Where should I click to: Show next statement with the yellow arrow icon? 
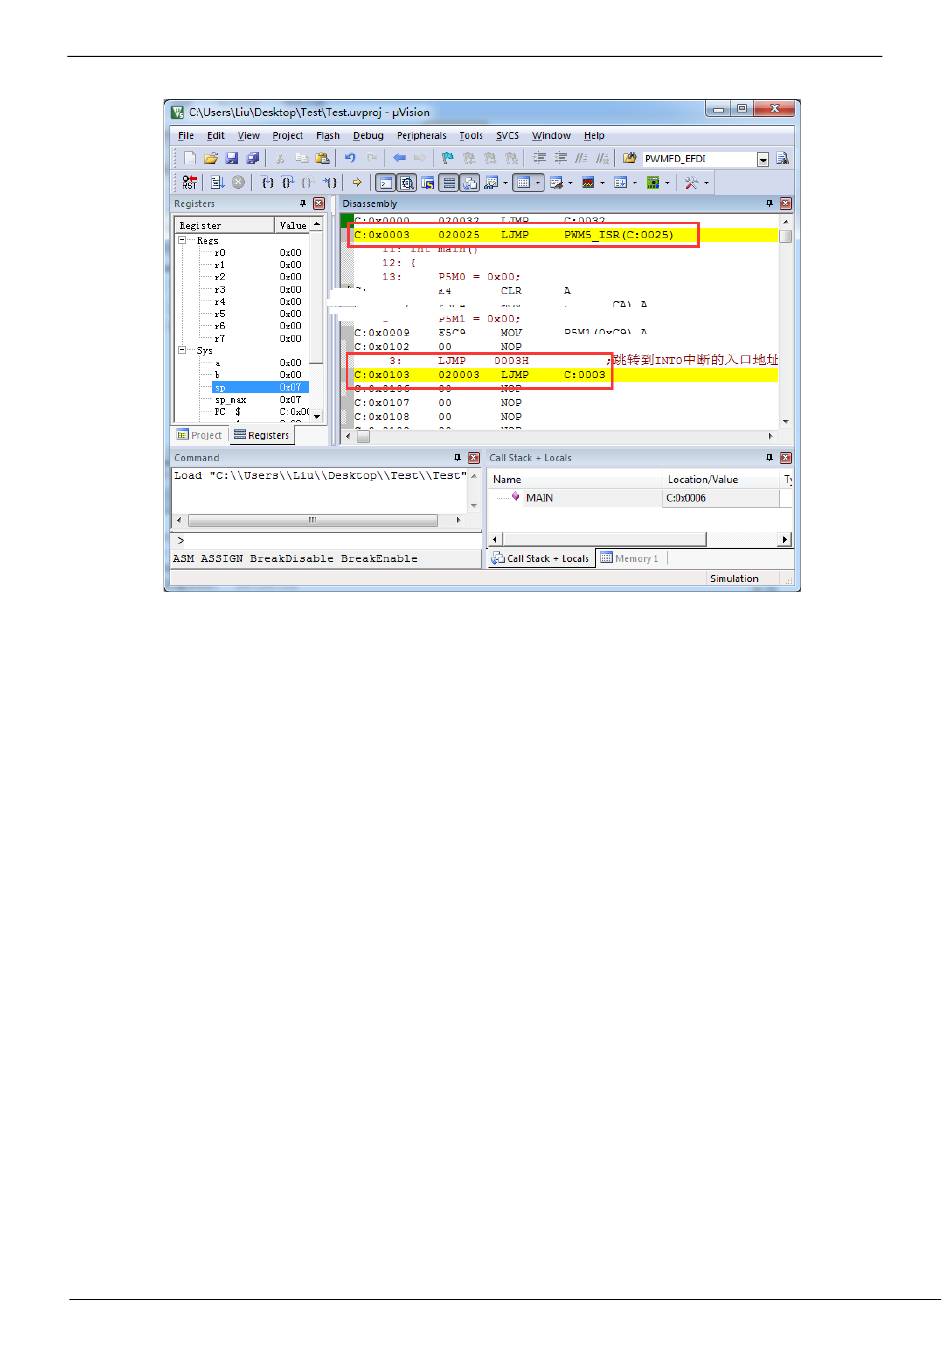tap(357, 182)
